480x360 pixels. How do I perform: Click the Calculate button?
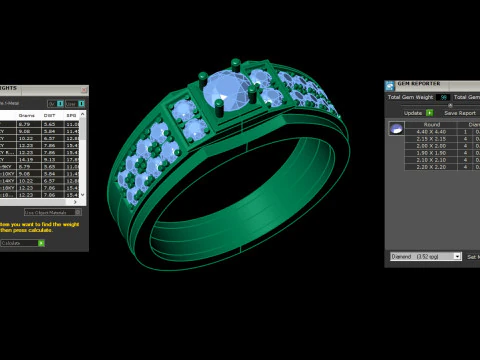(23, 243)
